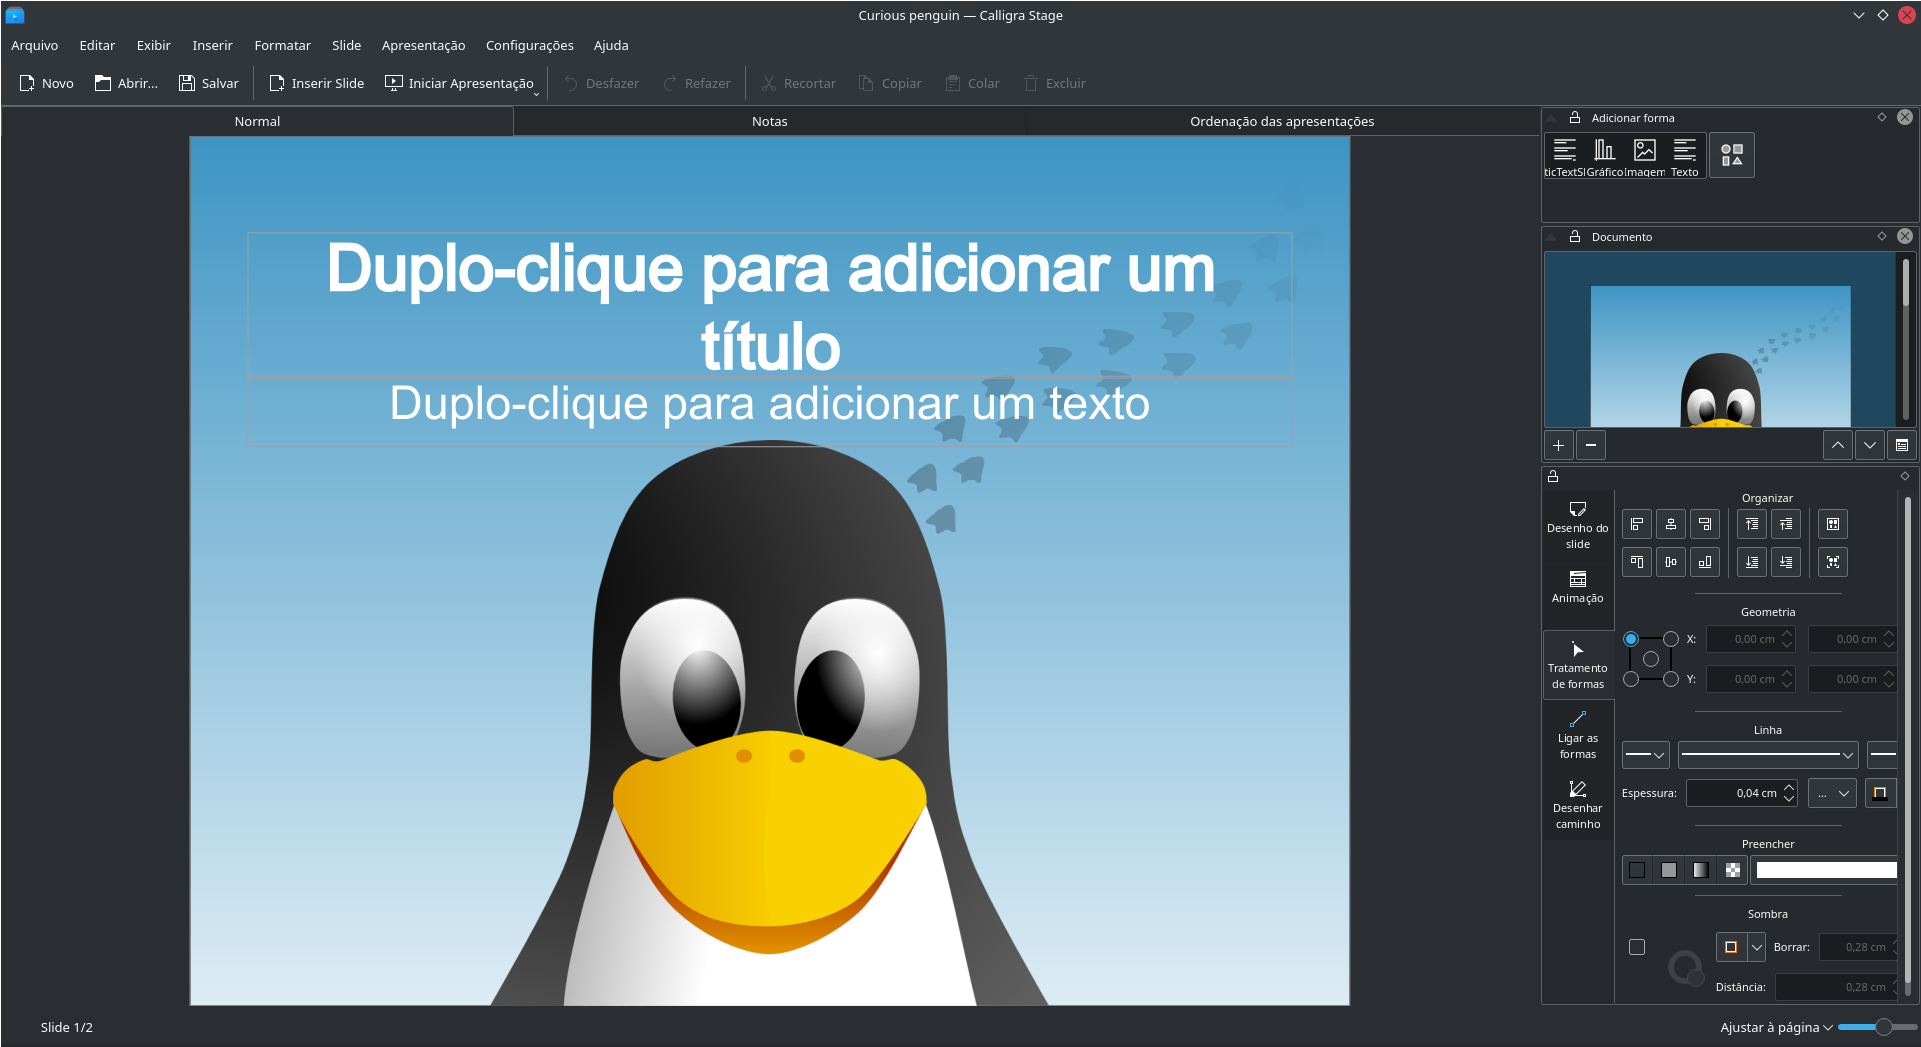Click the Imagem shape icon
The width and height of the screenshot is (1921, 1047).
(x=1644, y=154)
